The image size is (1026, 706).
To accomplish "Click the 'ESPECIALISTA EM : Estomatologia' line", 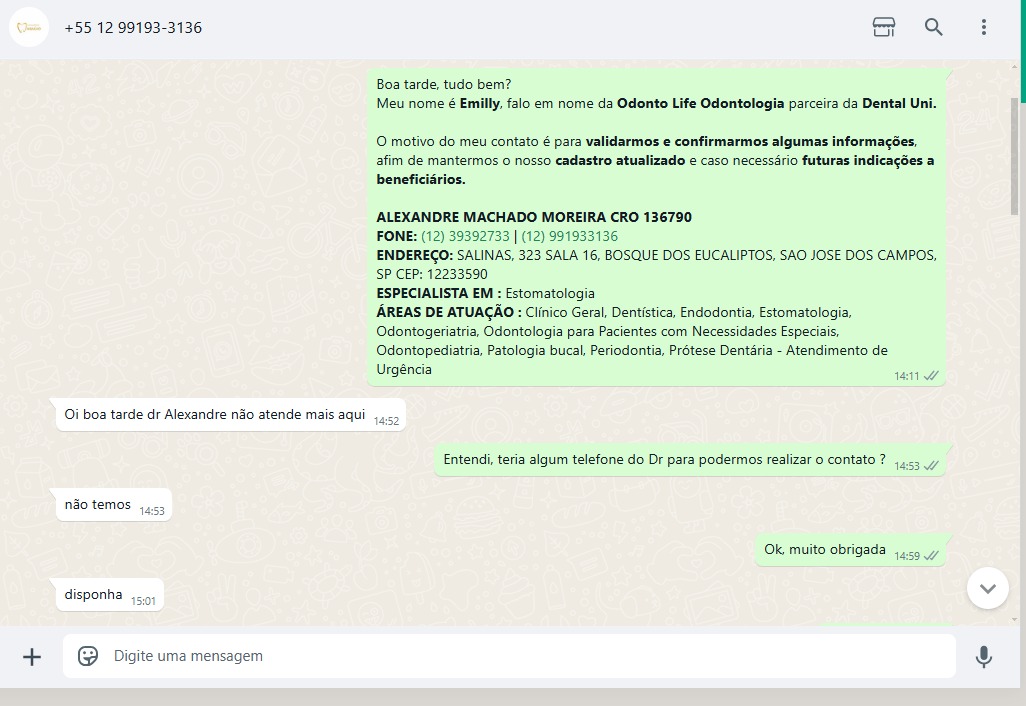I will (x=486, y=293).
